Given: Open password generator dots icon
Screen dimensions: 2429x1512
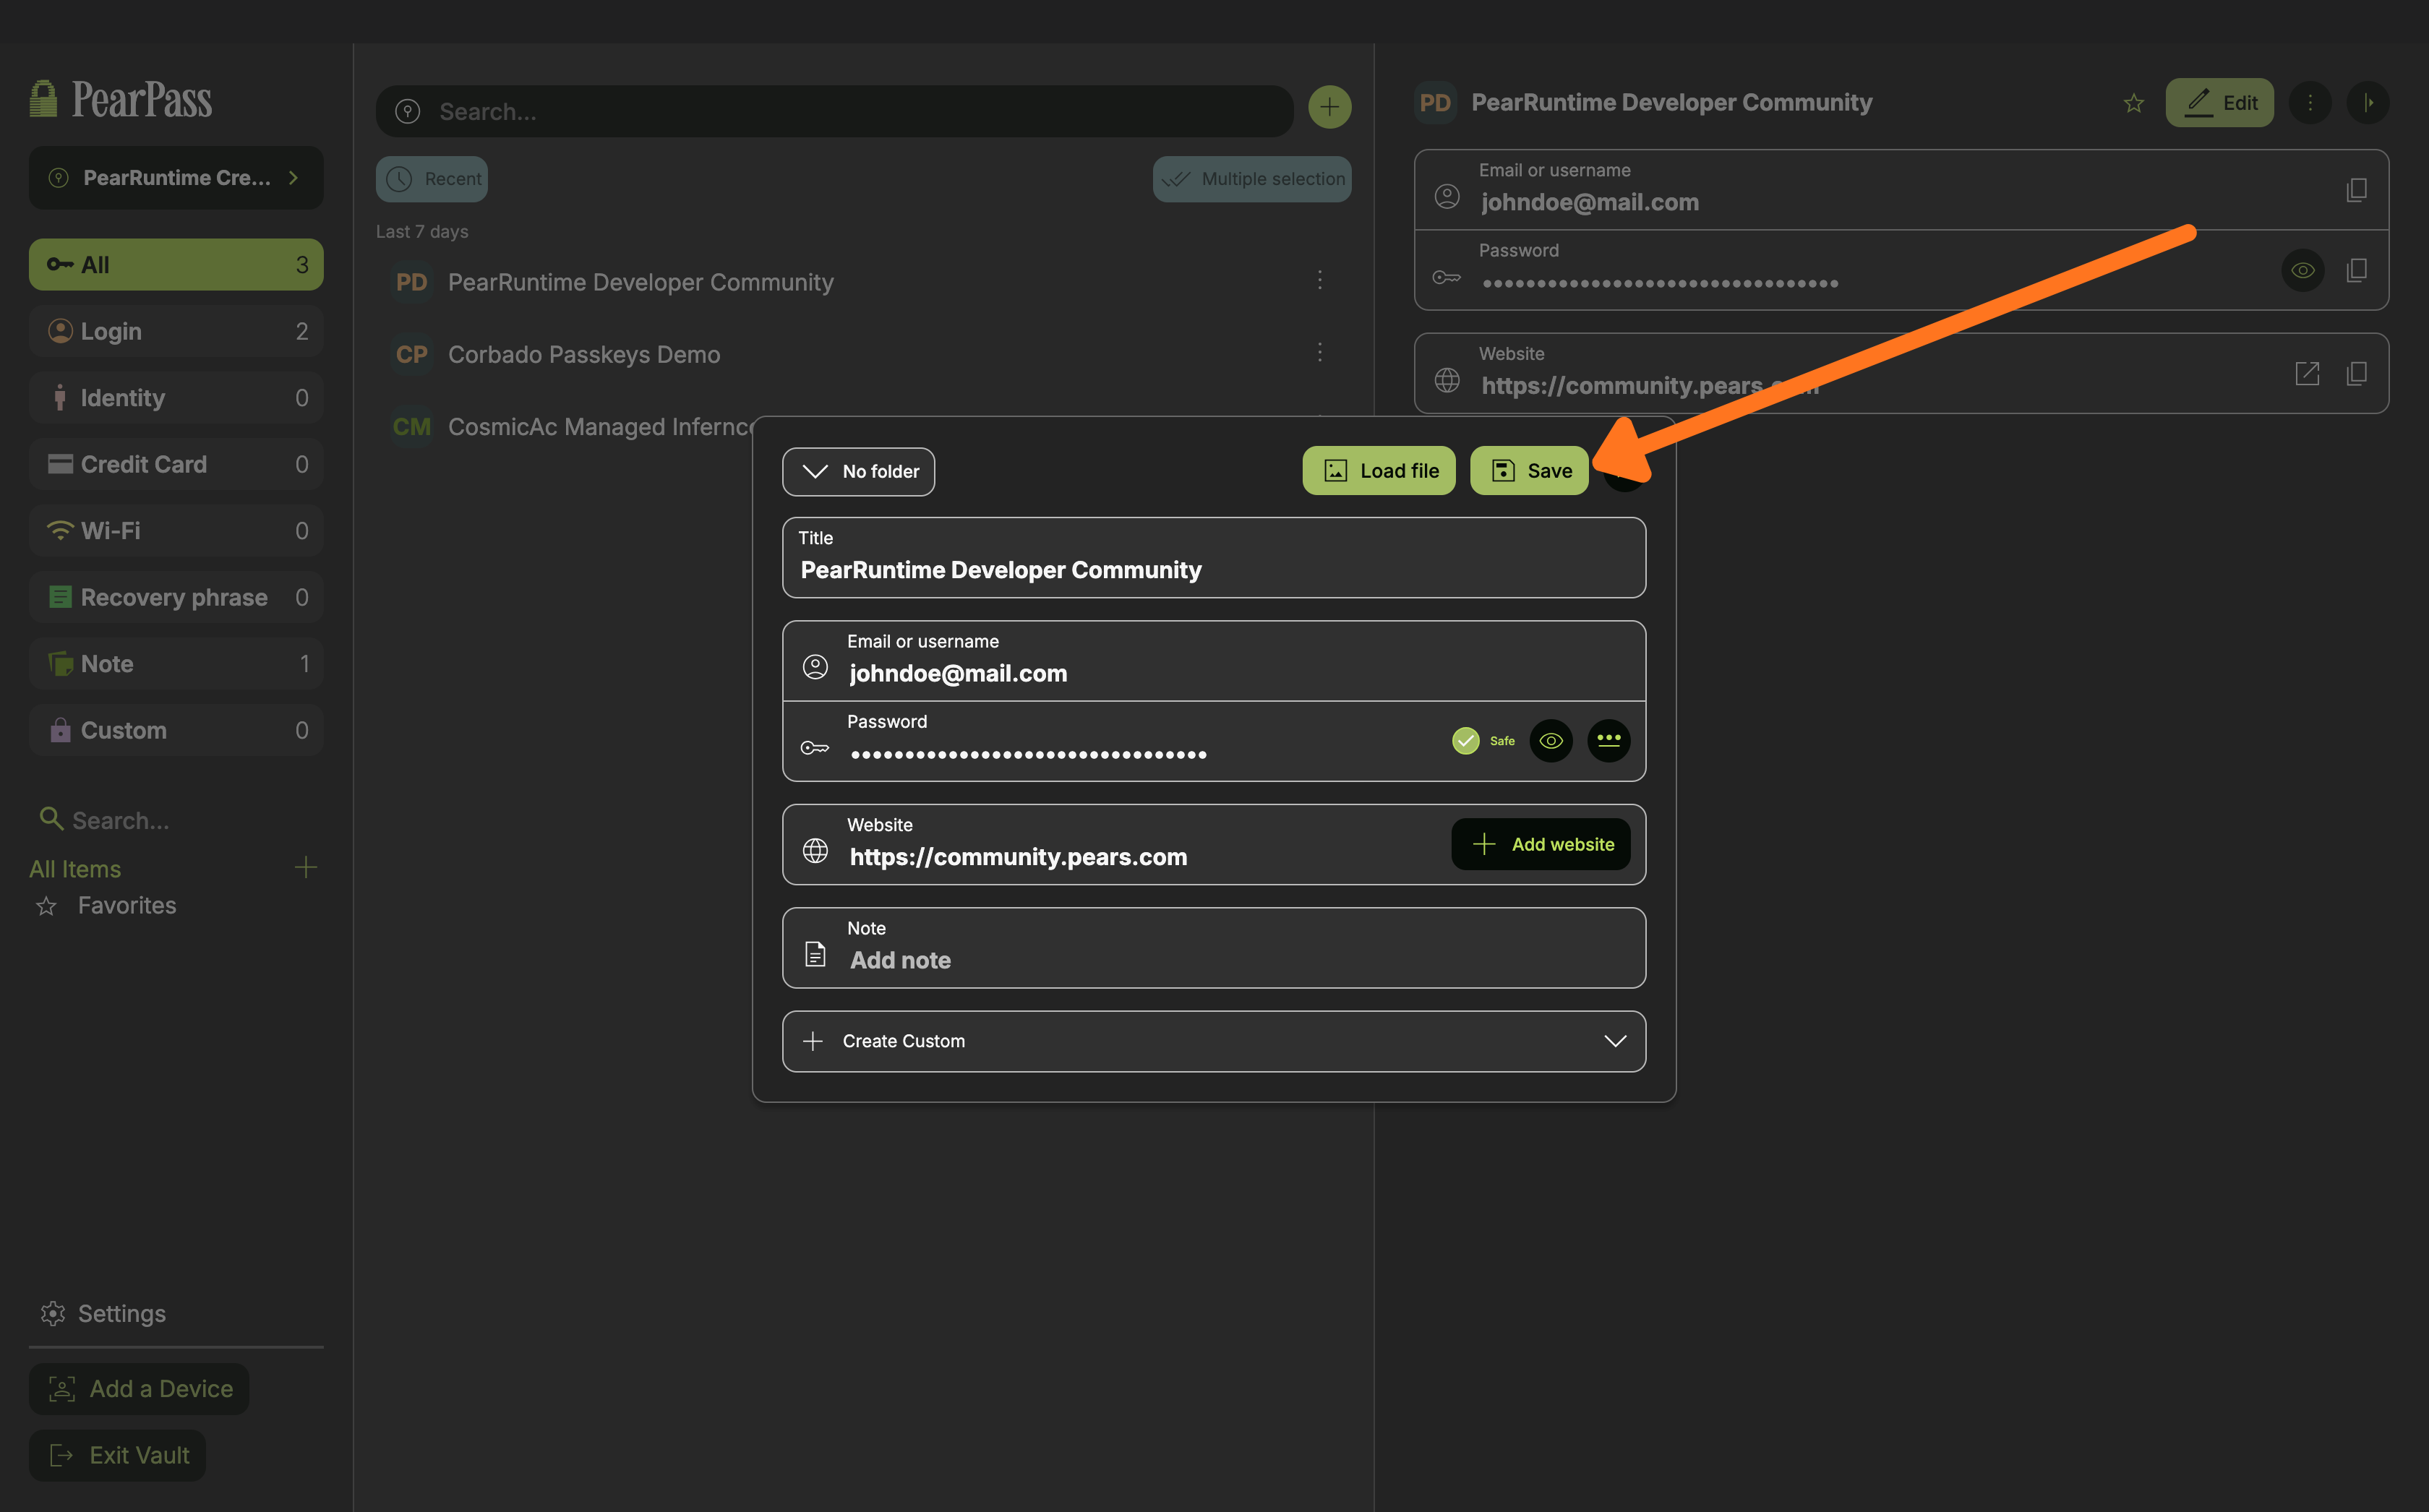Looking at the screenshot, I should pyautogui.click(x=1608, y=741).
